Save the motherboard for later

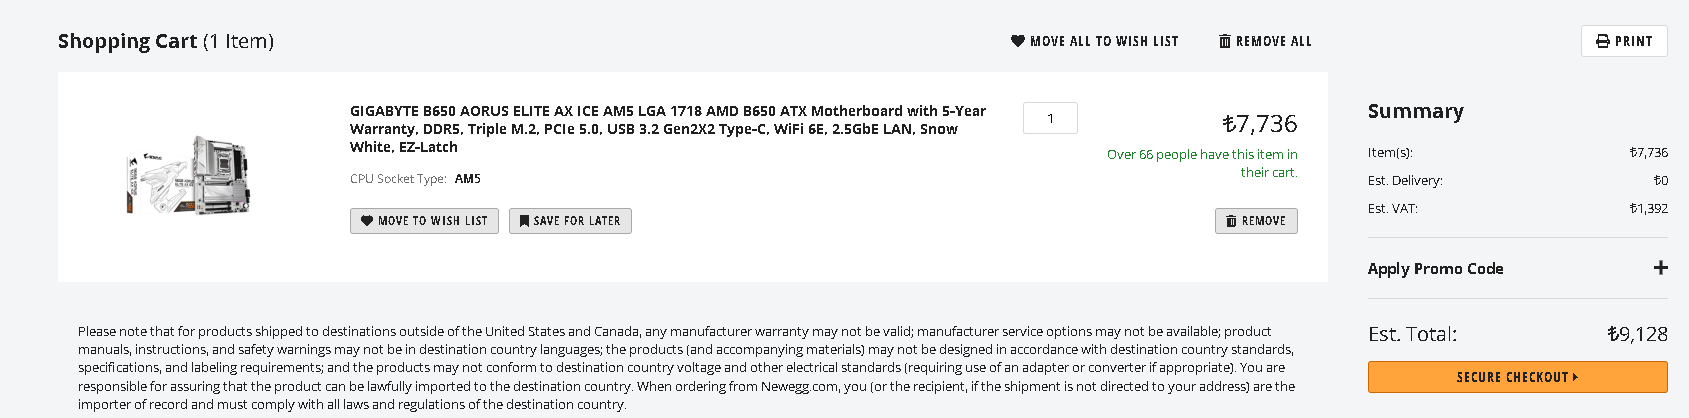click(x=570, y=221)
